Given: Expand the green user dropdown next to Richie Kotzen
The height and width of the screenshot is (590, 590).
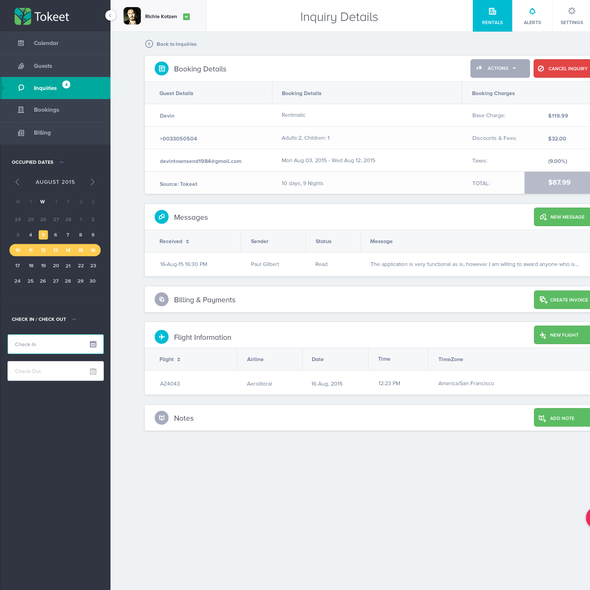Looking at the screenshot, I should (186, 17).
